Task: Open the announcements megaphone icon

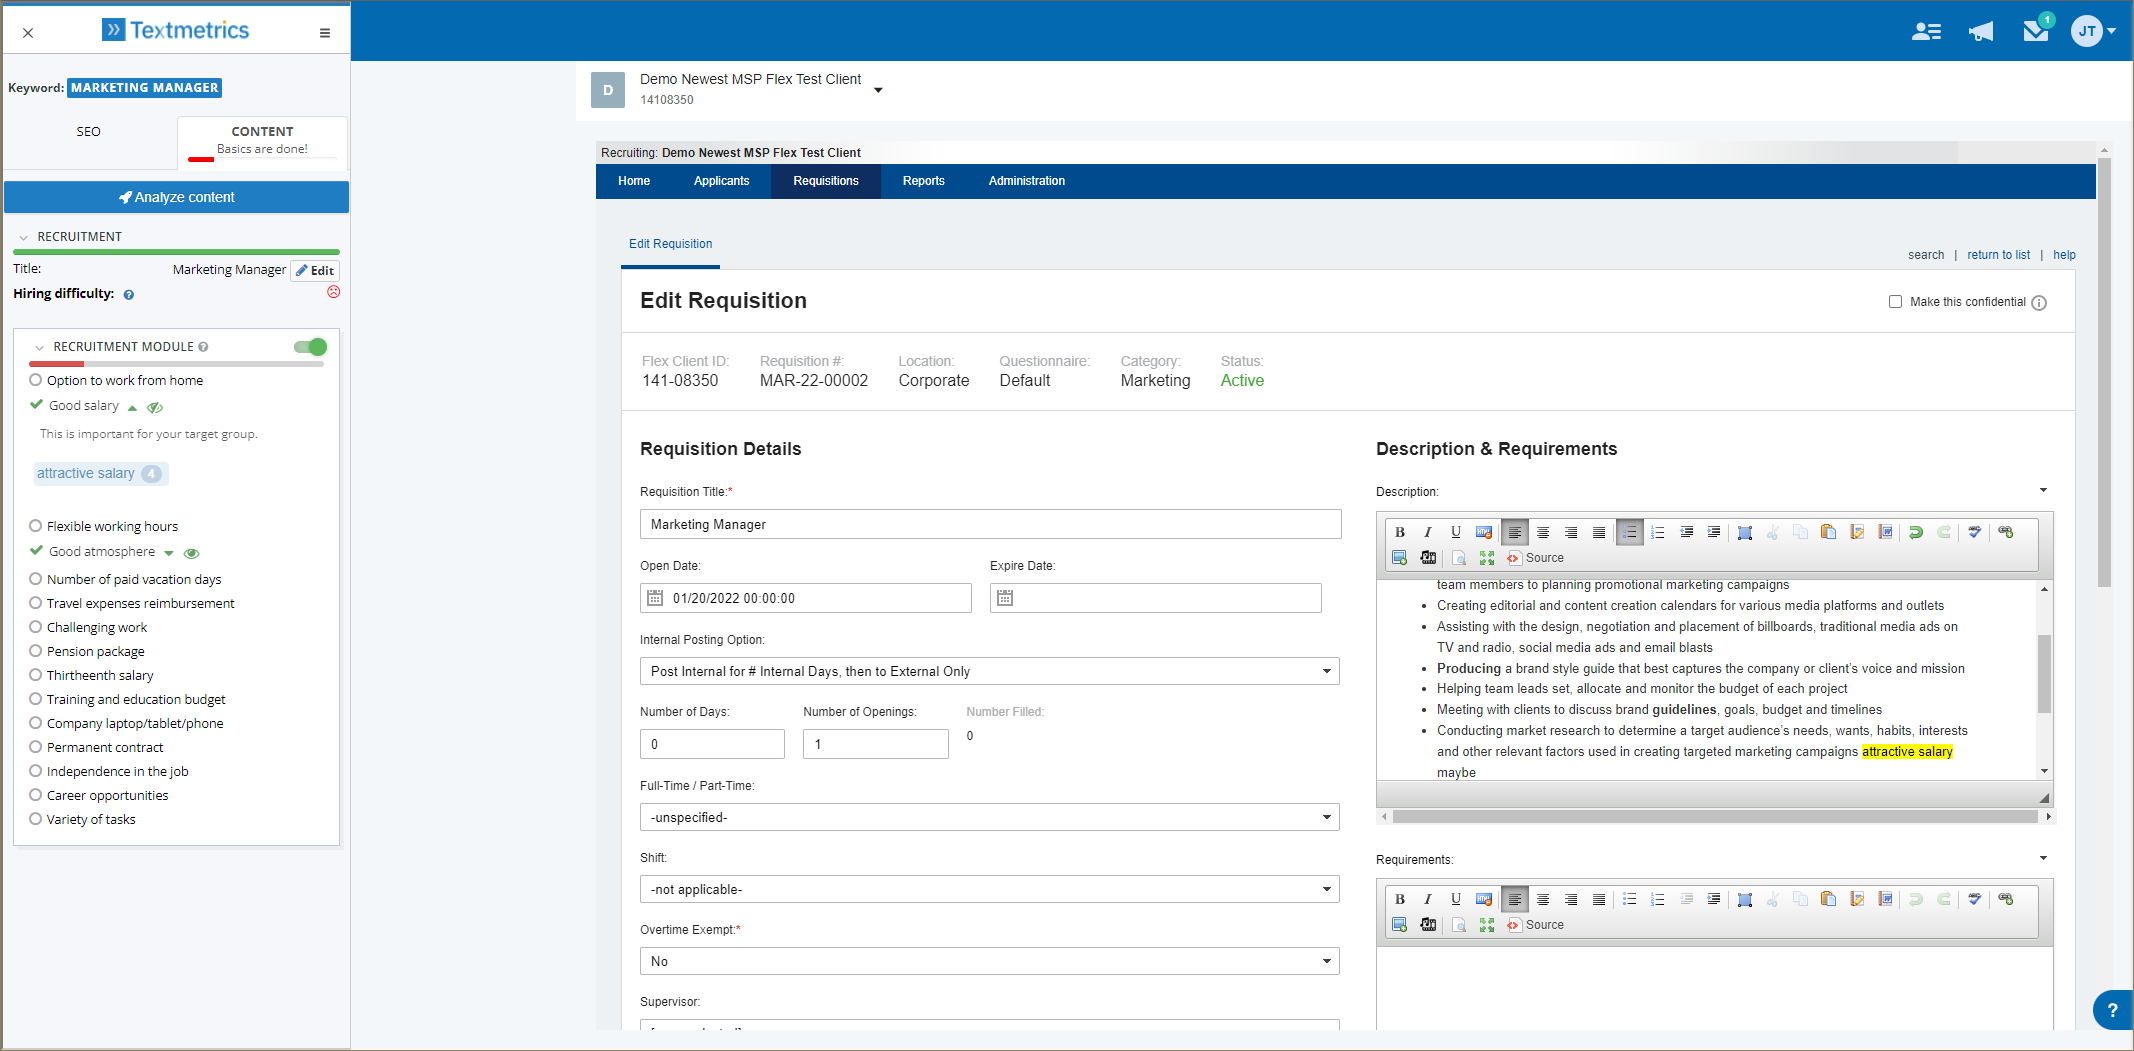Action: [1981, 31]
